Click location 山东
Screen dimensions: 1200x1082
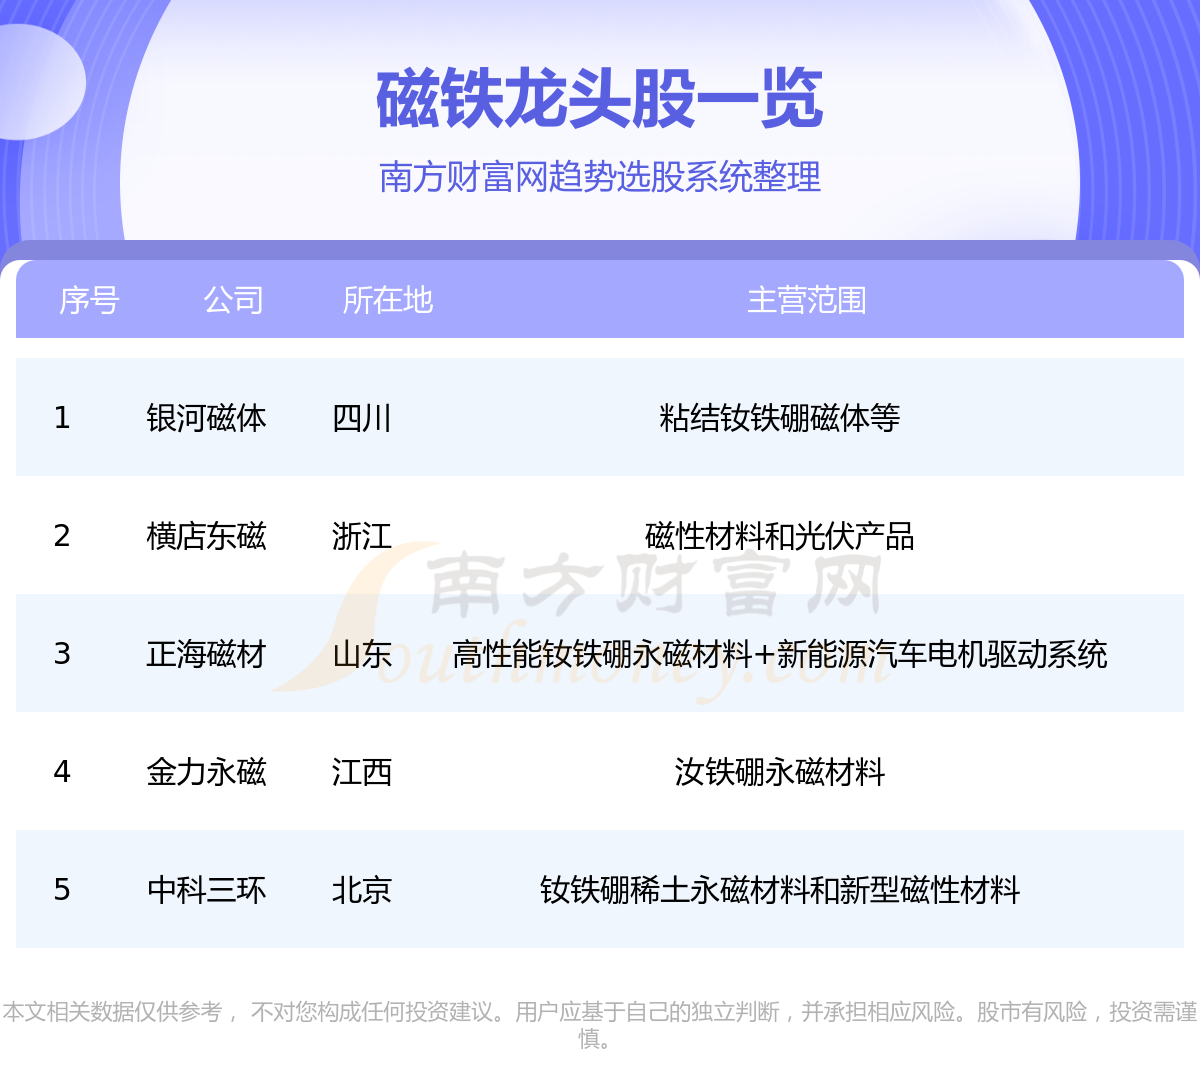click(362, 654)
